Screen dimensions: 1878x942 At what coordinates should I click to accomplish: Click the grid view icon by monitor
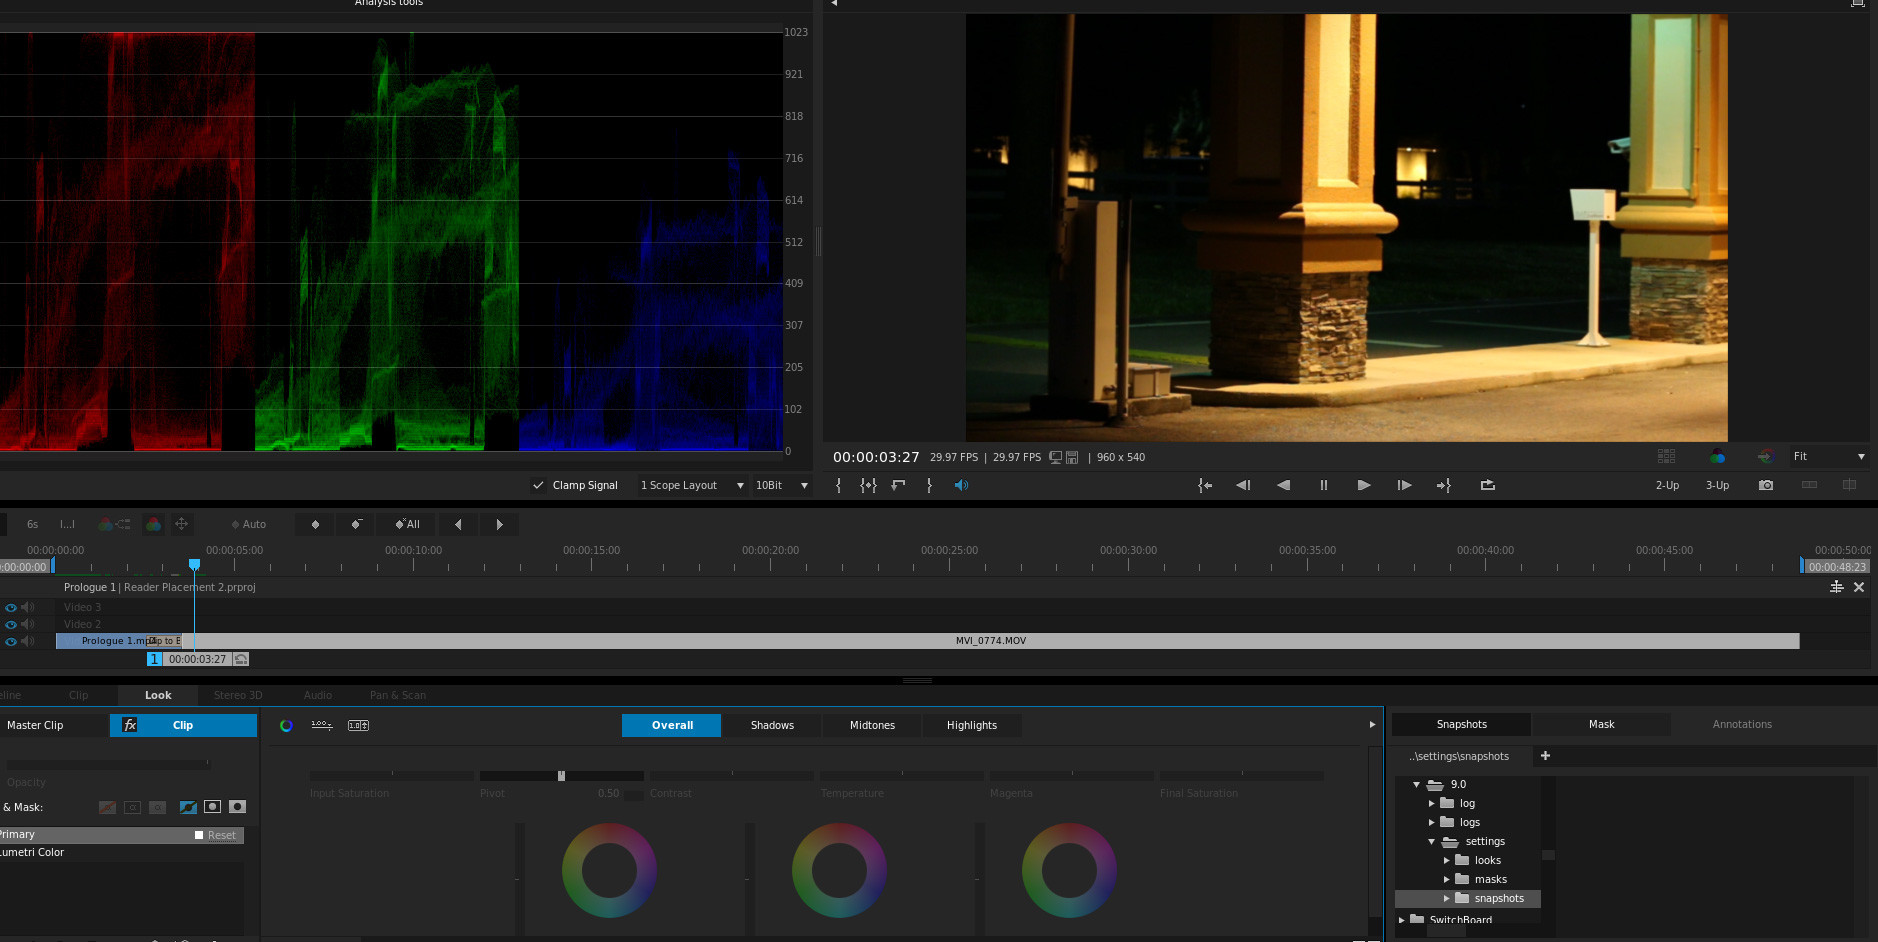1666,456
